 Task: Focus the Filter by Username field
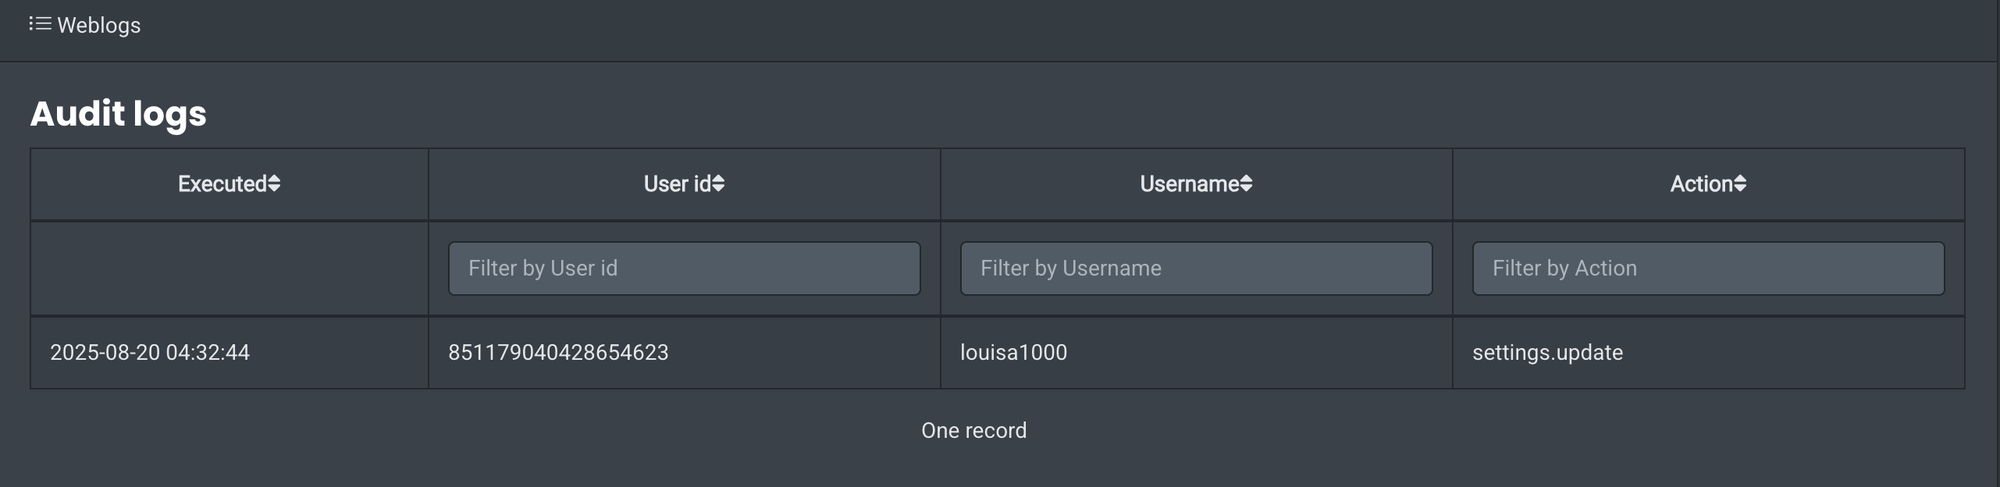[1196, 268]
